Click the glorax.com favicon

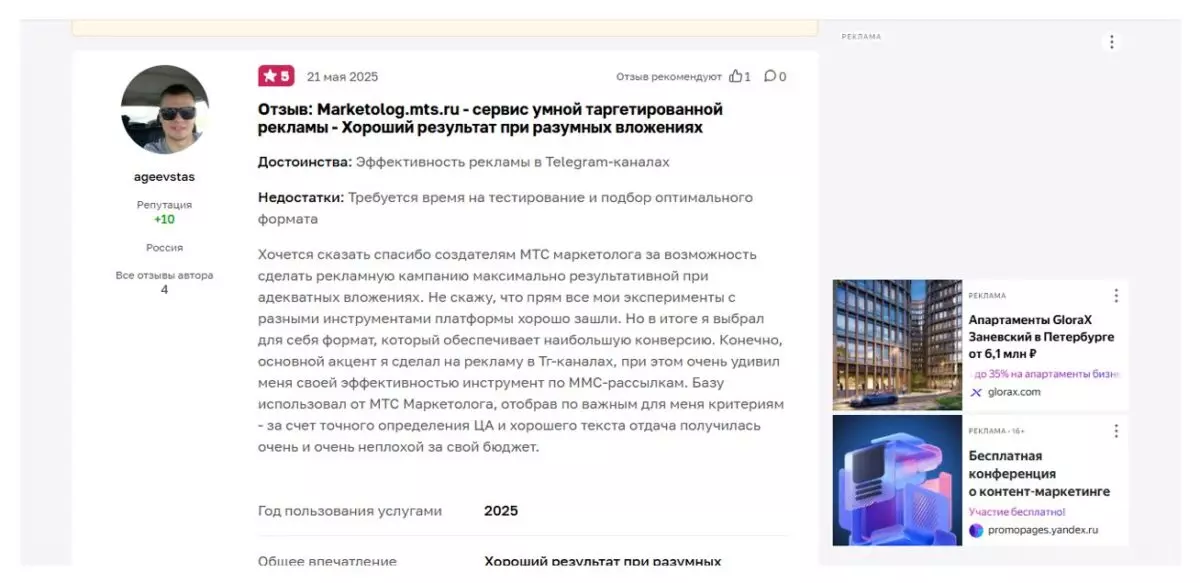976,392
